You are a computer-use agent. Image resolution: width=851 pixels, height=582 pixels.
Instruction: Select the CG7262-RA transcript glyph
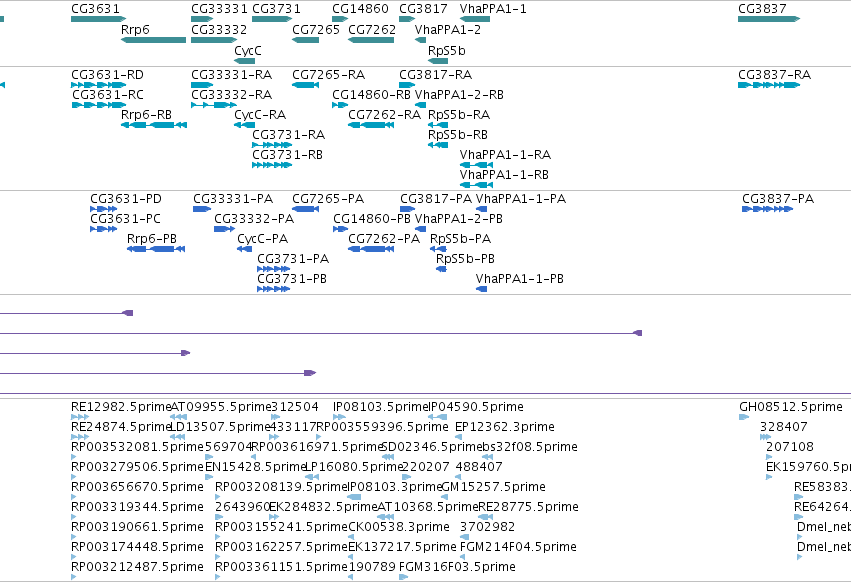tap(371, 125)
